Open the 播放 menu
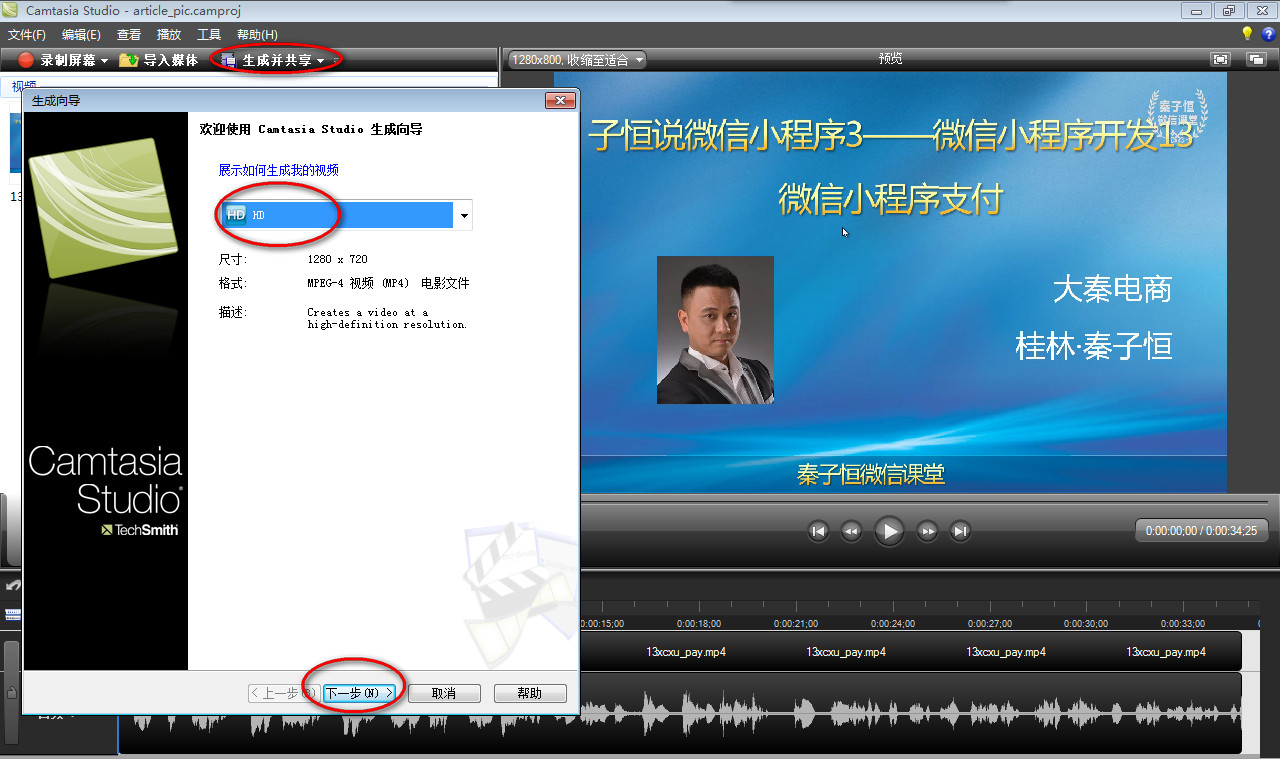The image size is (1280, 760). [x=169, y=35]
